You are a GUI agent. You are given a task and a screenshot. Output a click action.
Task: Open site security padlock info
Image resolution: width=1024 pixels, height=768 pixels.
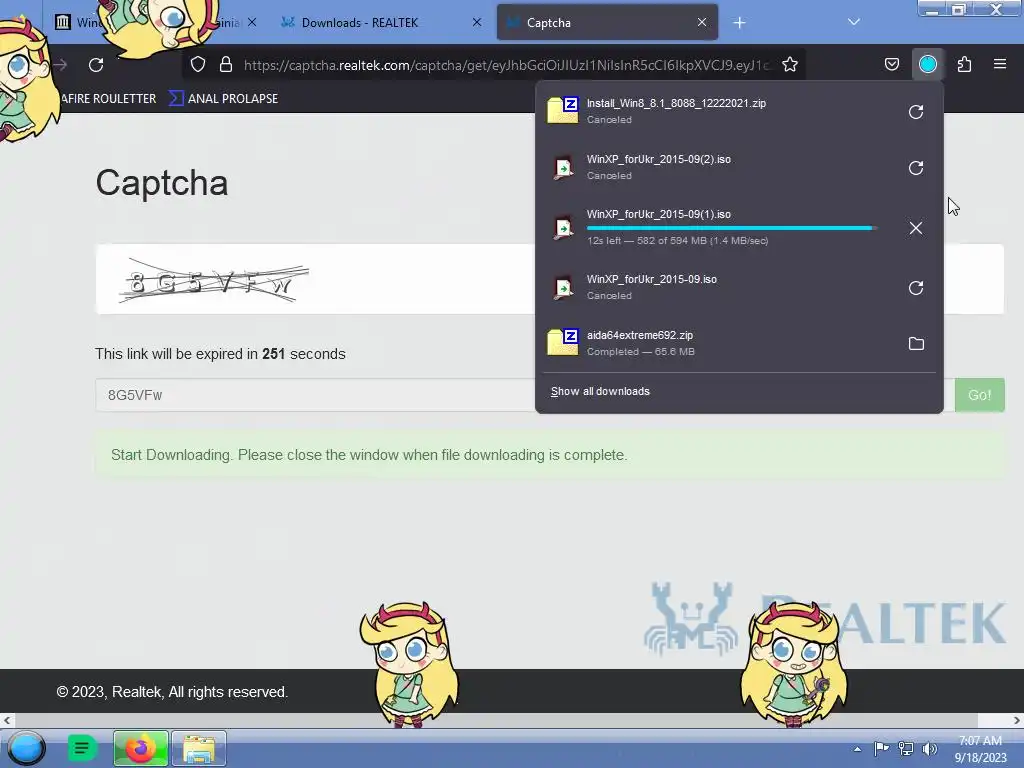click(226, 64)
